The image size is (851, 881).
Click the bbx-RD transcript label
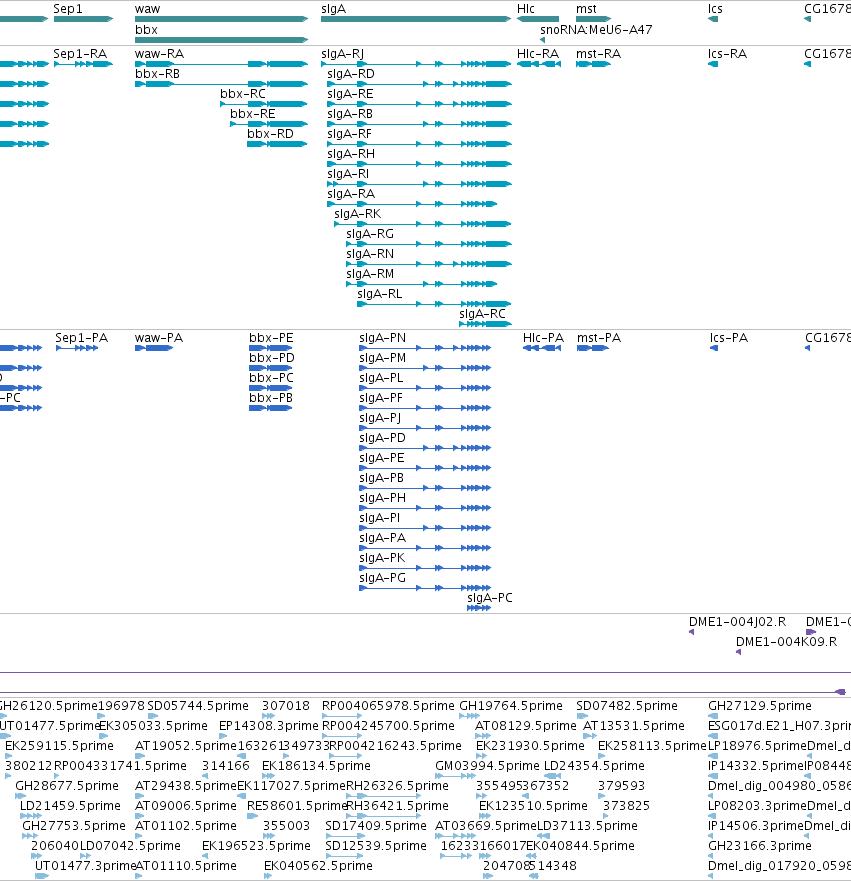[x=270, y=134]
